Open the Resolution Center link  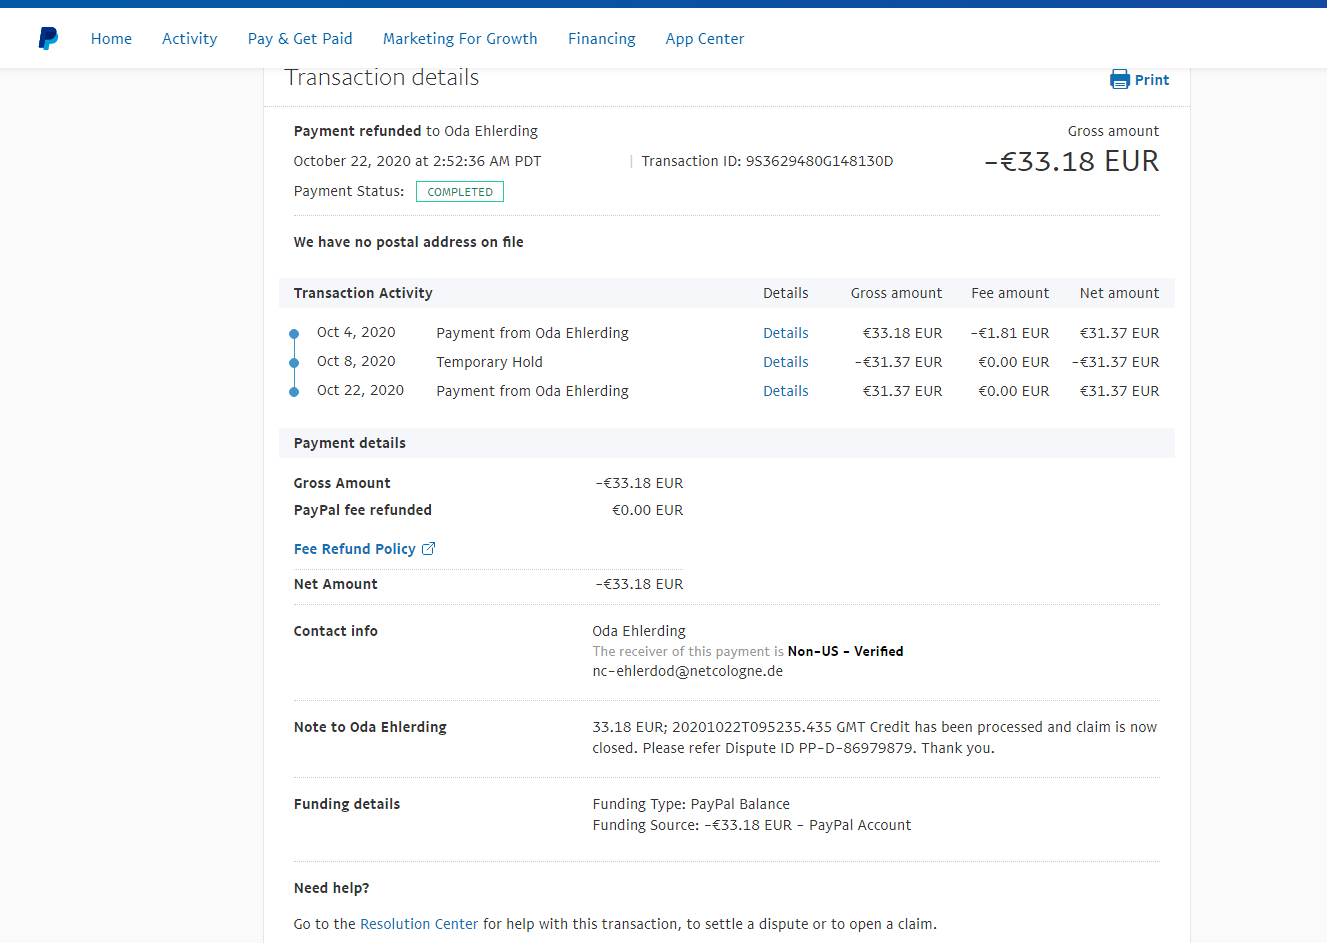(419, 924)
